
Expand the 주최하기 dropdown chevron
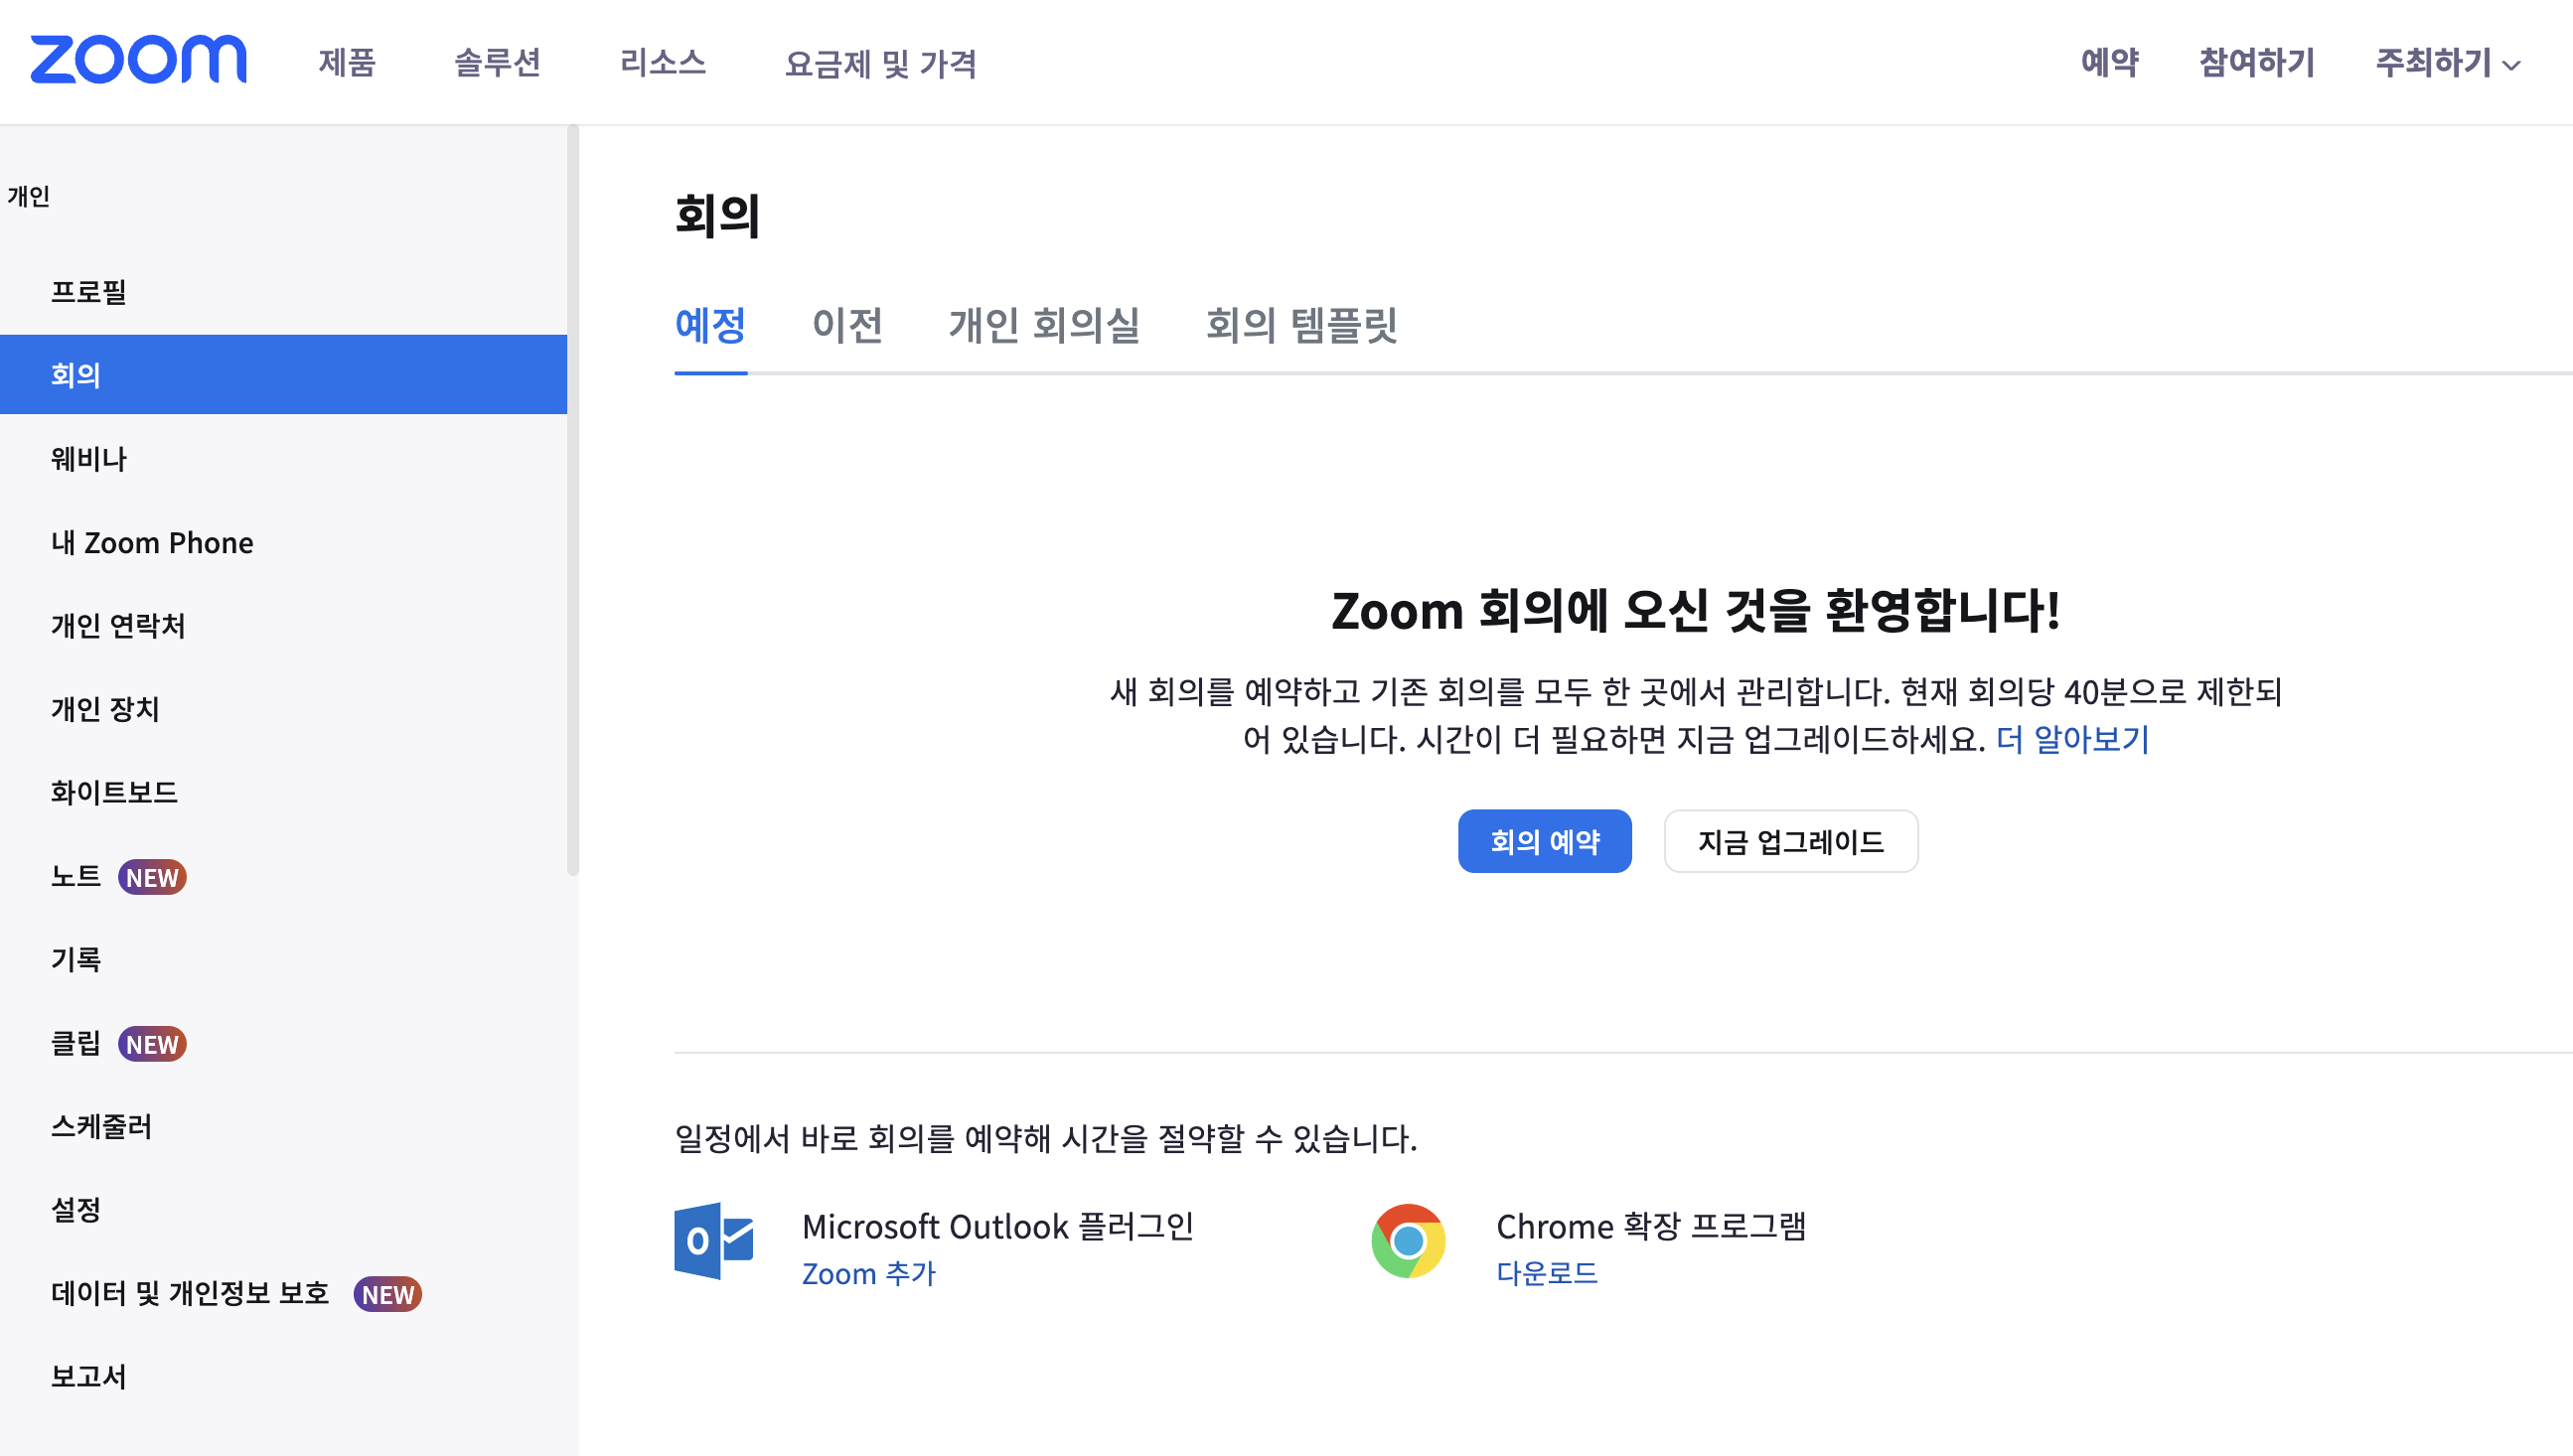[2511, 66]
